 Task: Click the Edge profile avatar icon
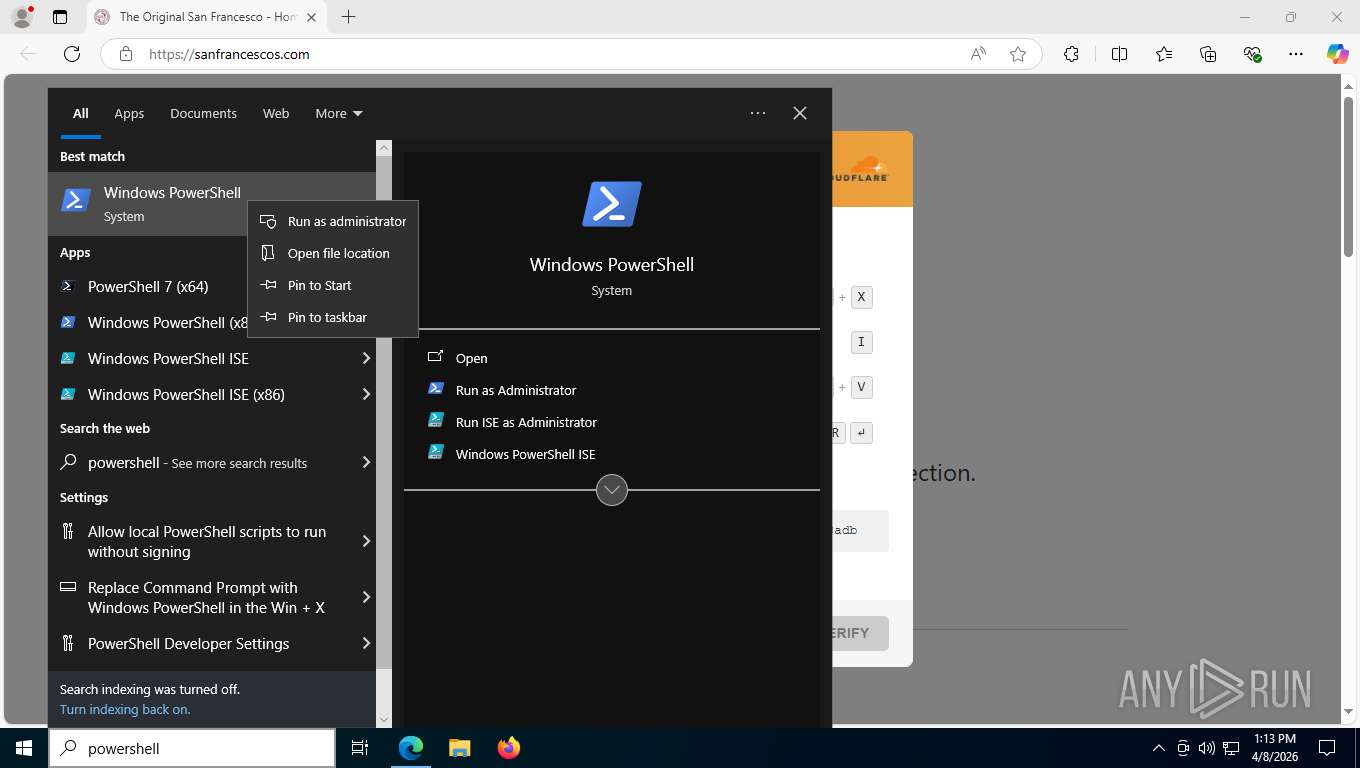[21, 17]
